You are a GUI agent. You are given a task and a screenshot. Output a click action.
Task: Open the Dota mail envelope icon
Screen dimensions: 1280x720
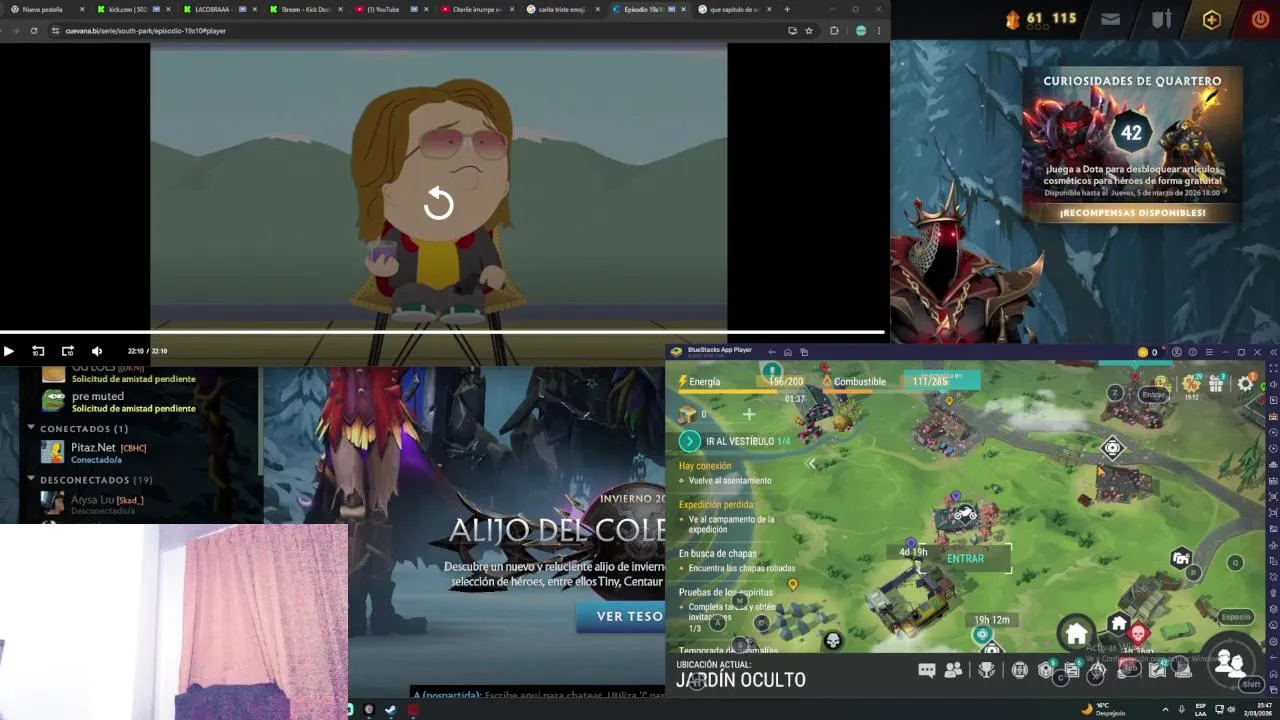click(1110, 19)
